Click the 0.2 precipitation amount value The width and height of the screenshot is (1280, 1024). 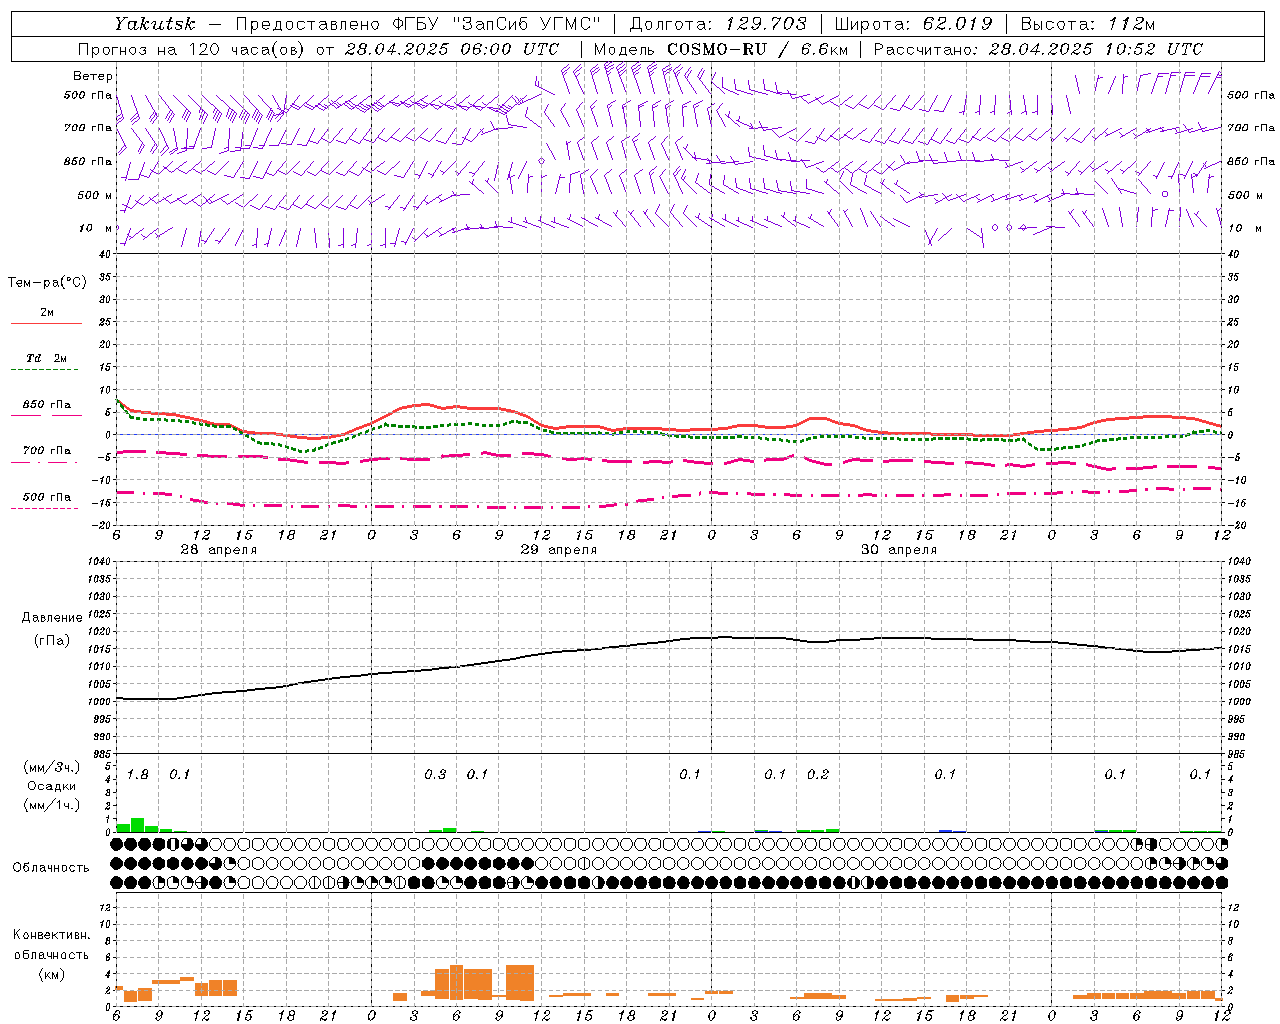click(818, 775)
